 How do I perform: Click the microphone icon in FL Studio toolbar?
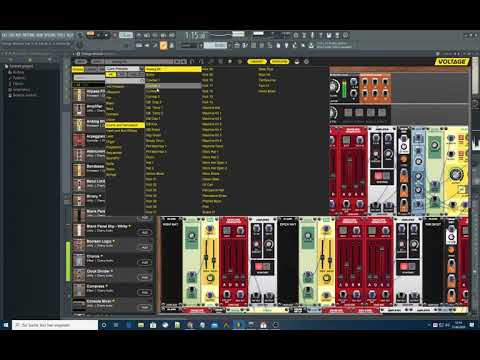312,35
